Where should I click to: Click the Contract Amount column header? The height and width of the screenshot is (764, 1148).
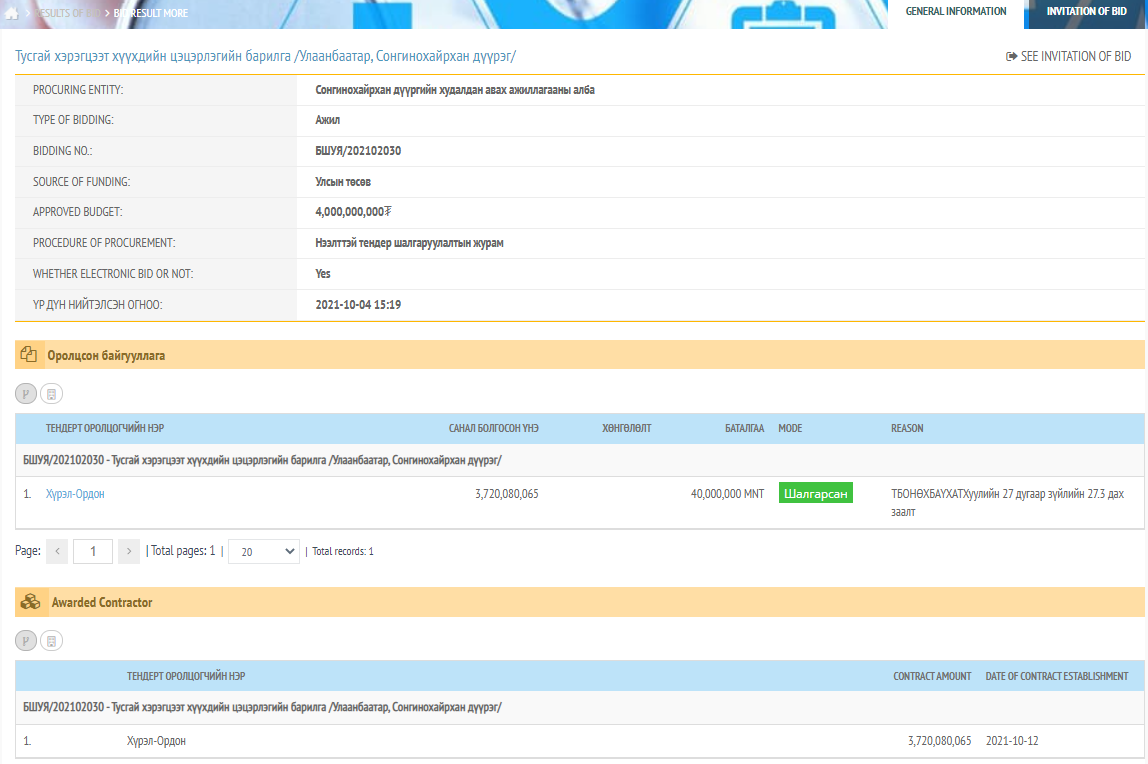click(931, 676)
